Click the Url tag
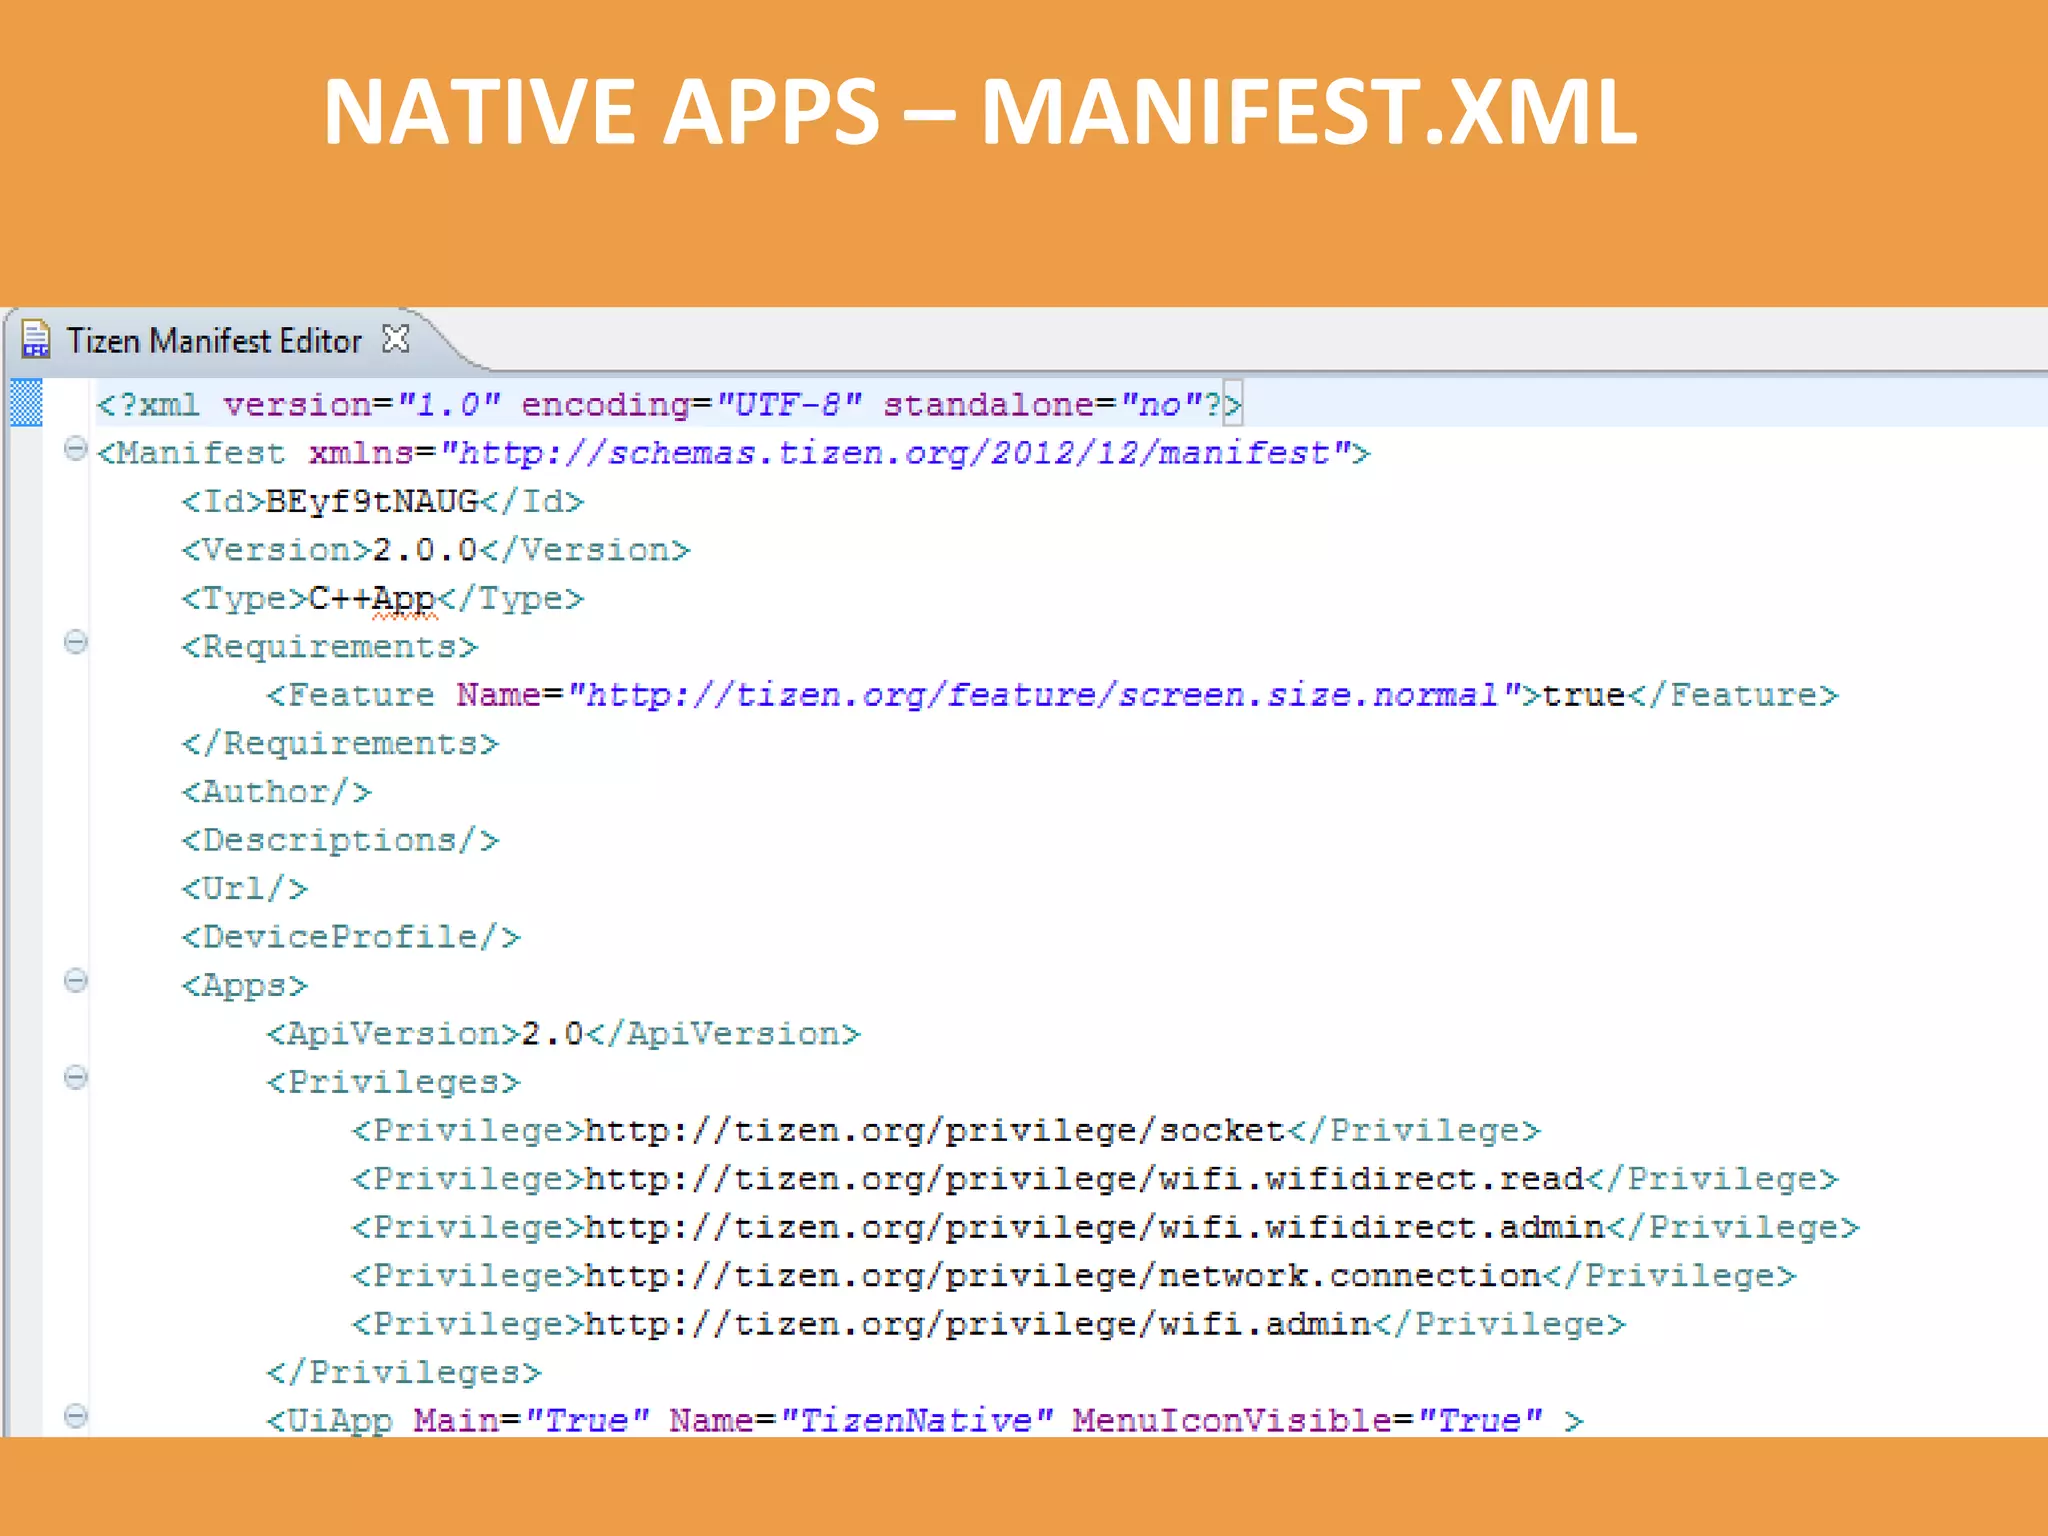Image resolution: width=2048 pixels, height=1536 pixels. tap(244, 888)
